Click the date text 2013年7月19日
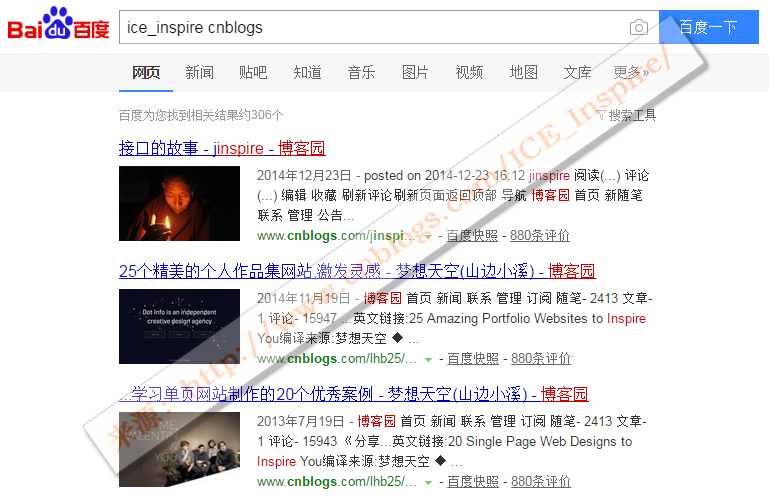Viewport: 769px width, 499px height. pos(301,421)
